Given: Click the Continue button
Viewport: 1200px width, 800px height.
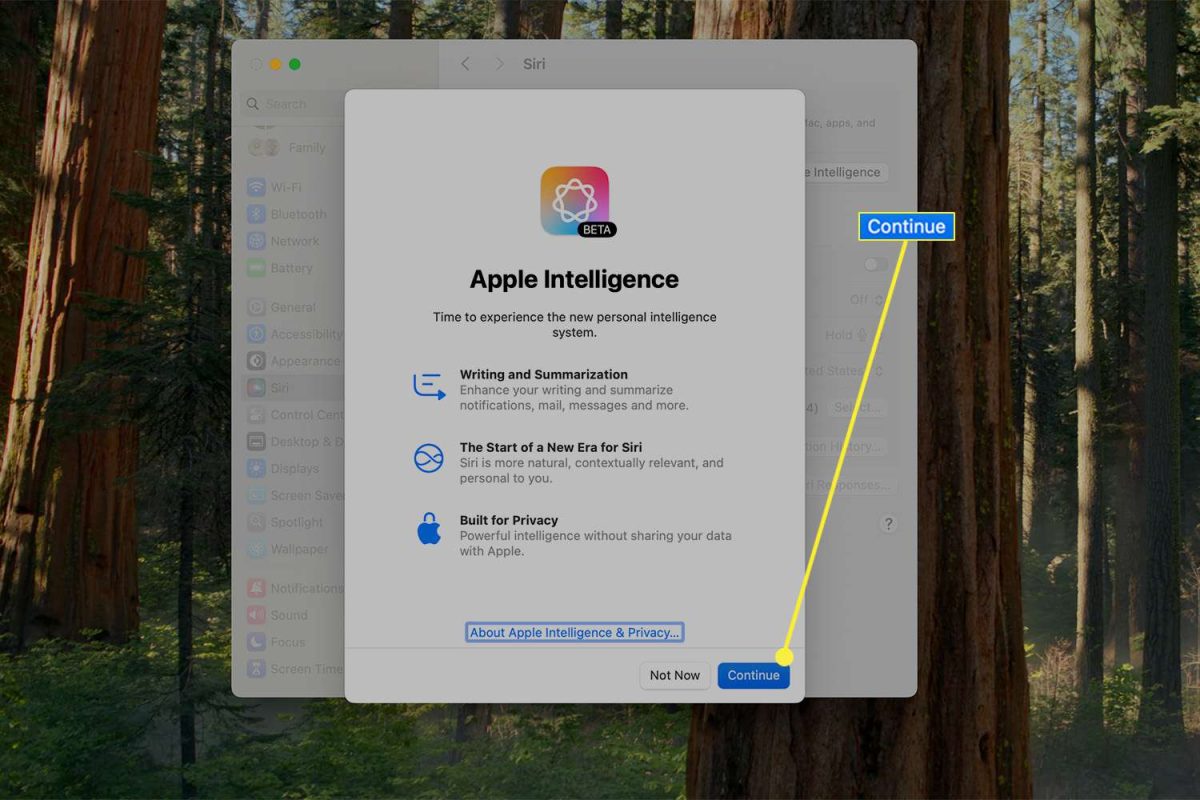Looking at the screenshot, I should click(x=754, y=675).
